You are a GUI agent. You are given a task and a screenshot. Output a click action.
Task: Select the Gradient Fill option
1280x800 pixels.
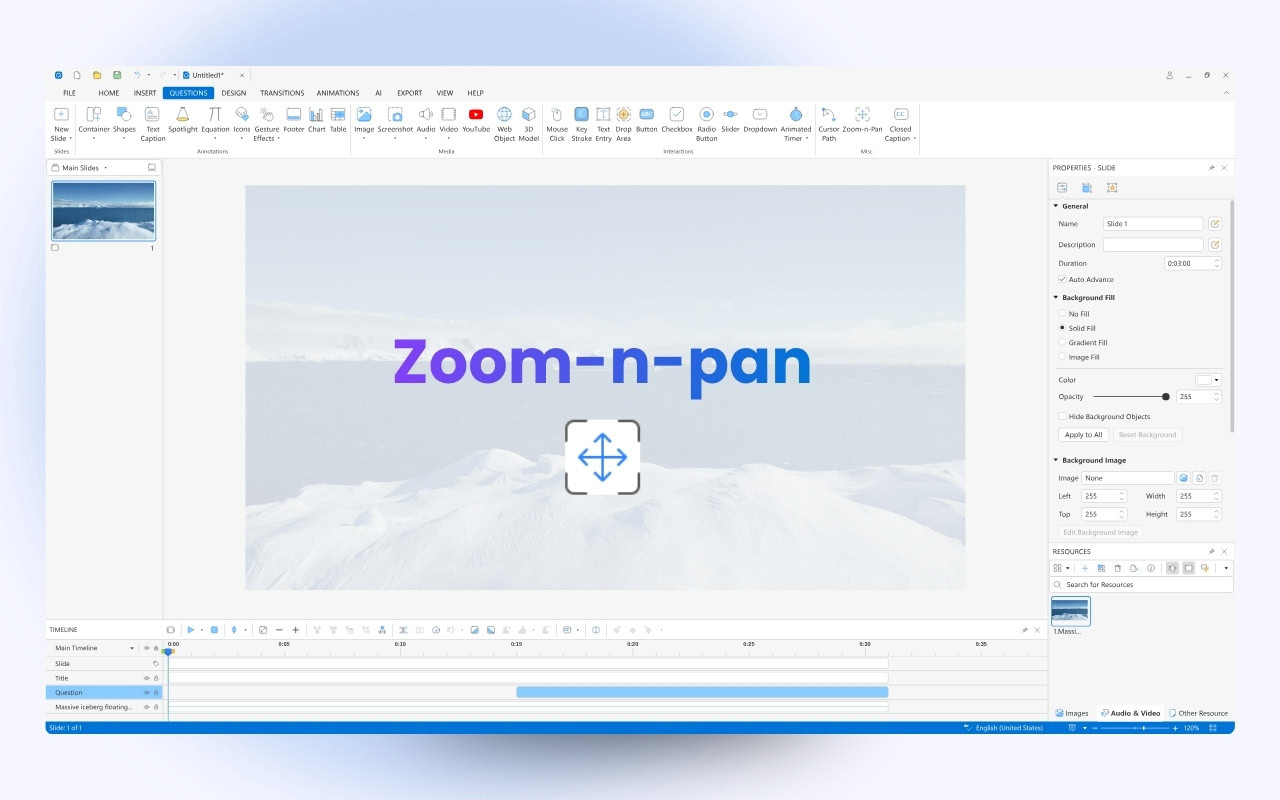point(1062,343)
